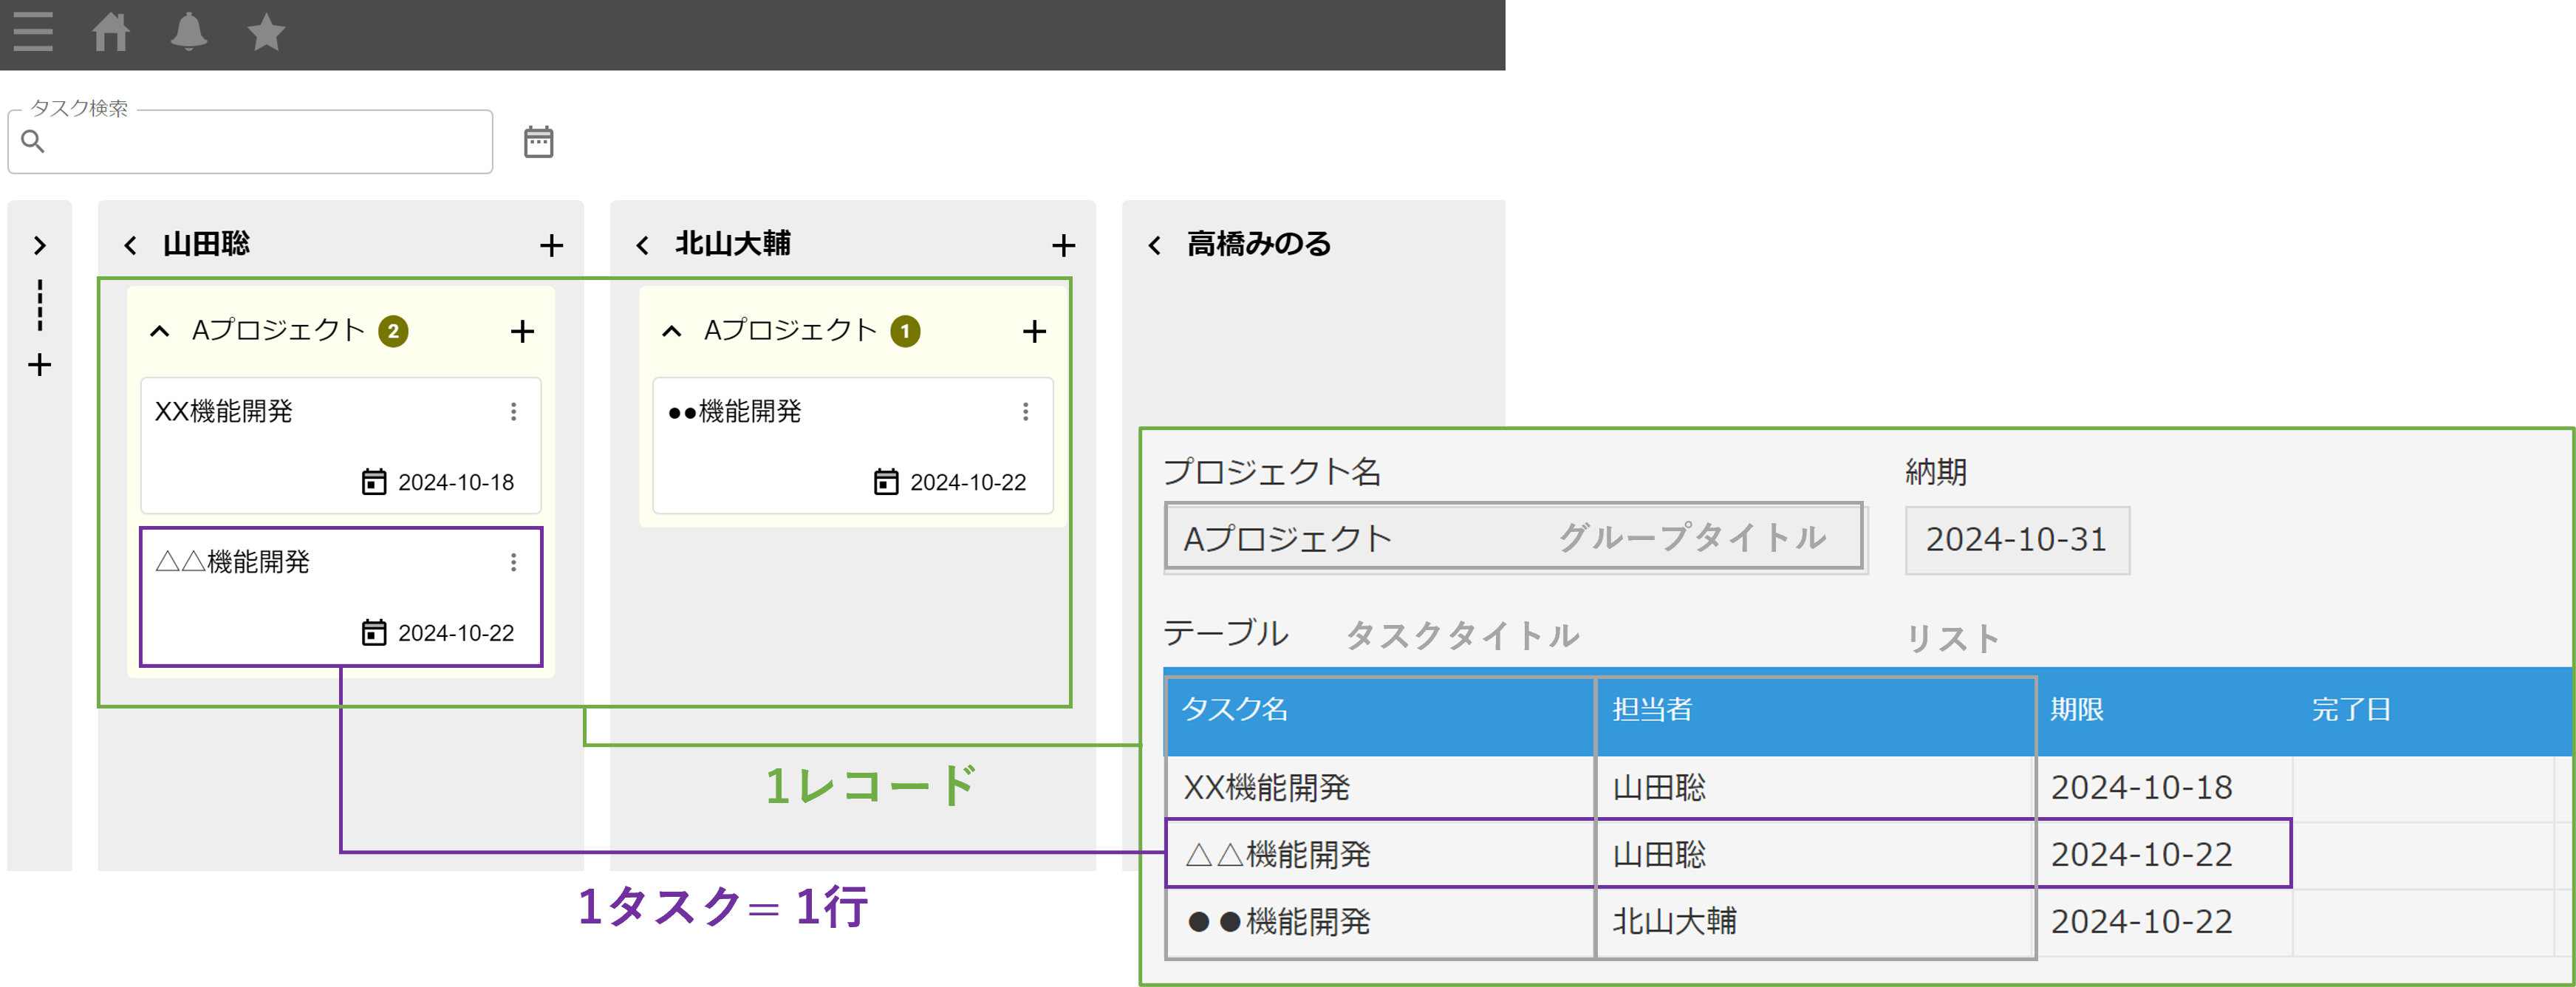This screenshot has height=987, width=2576.
Task: Expand the collapsed left column chevron
Action: [40, 245]
